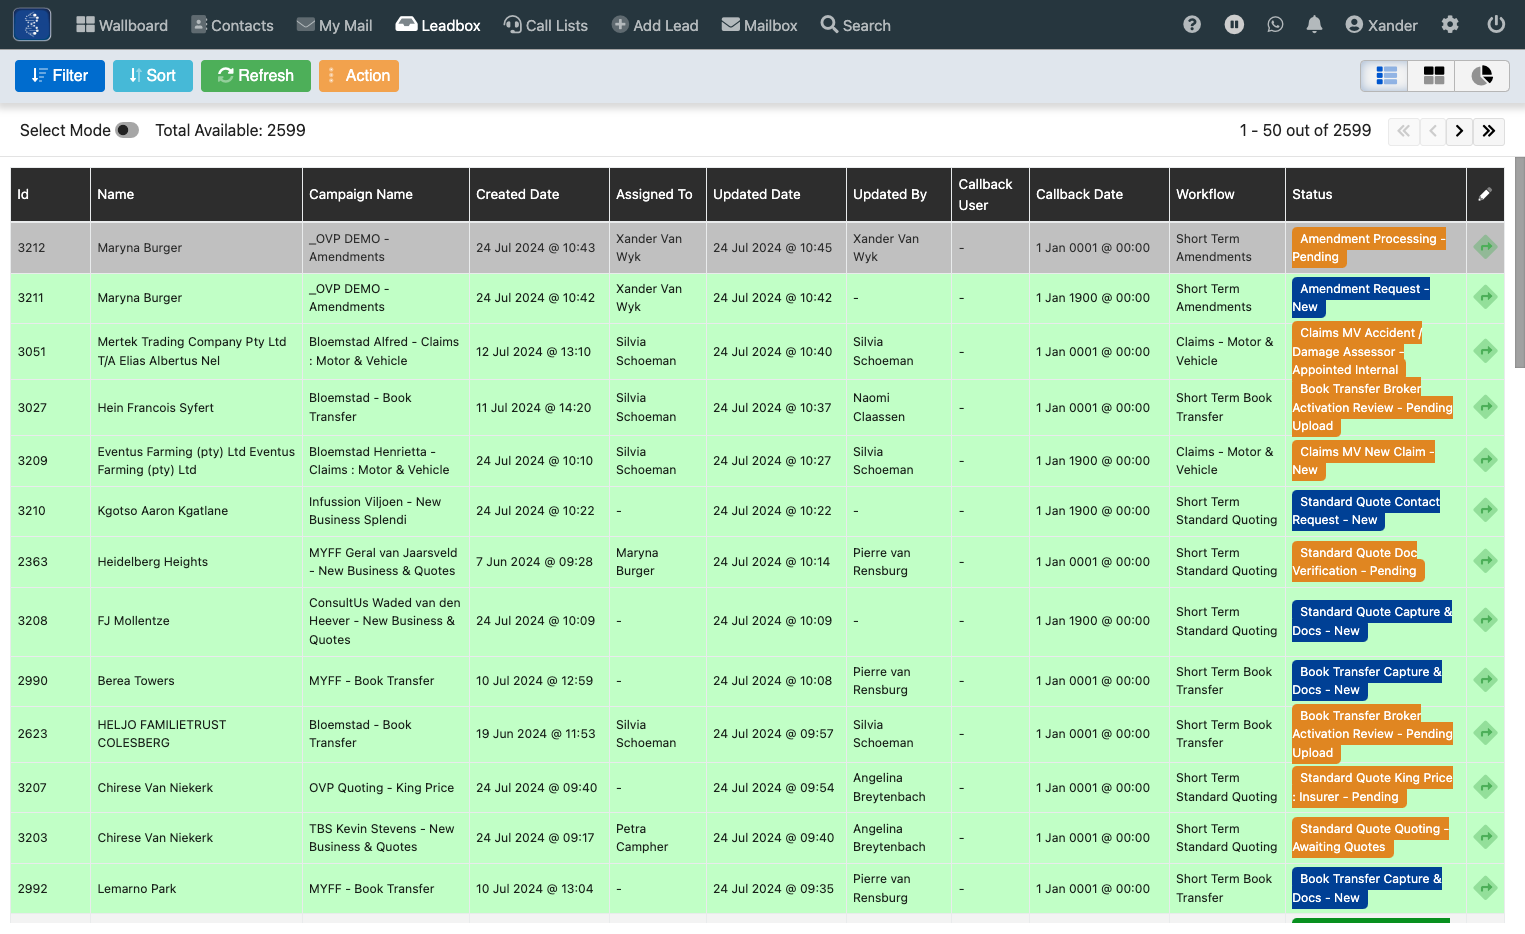The width and height of the screenshot is (1525, 934).
Task: Open lead 3203 using its arrow icon
Action: (x=1486, y=837)
